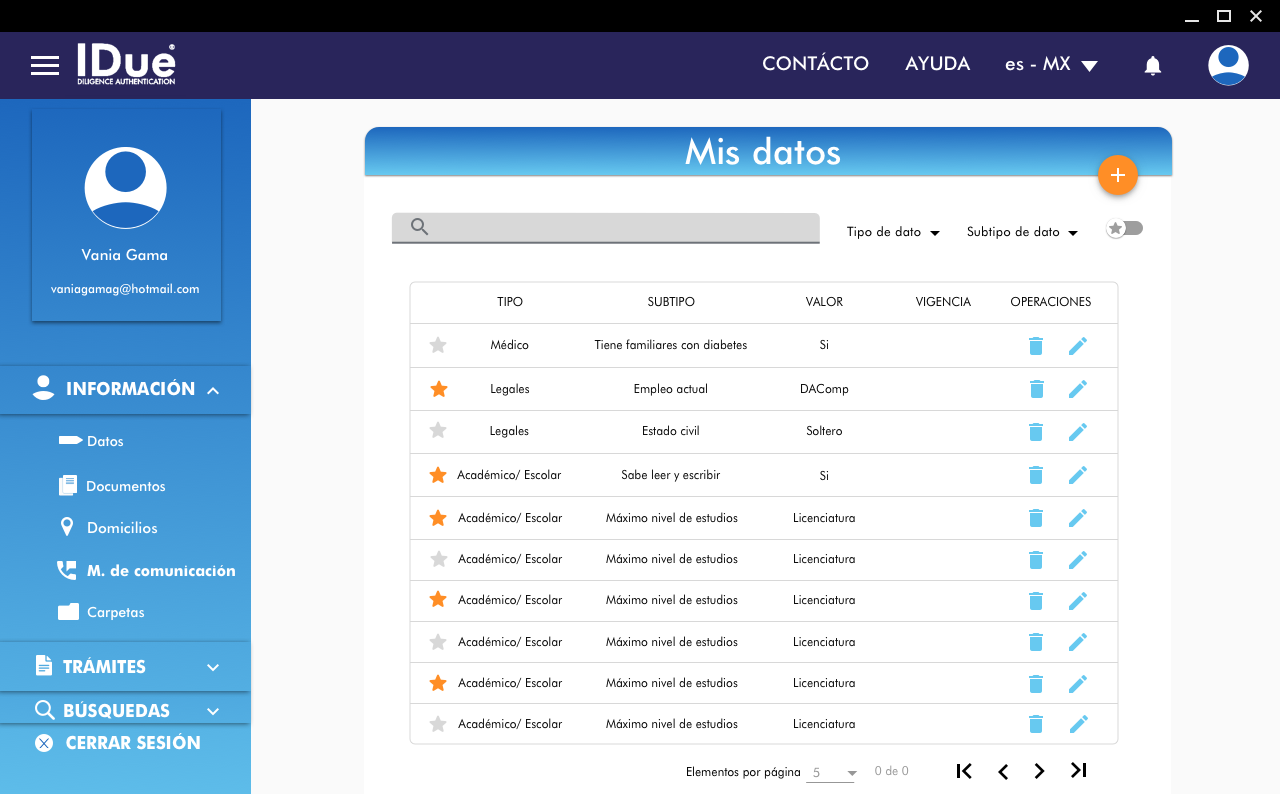
Task: Select M. de comunicación in sidebar
Action: 160,571
